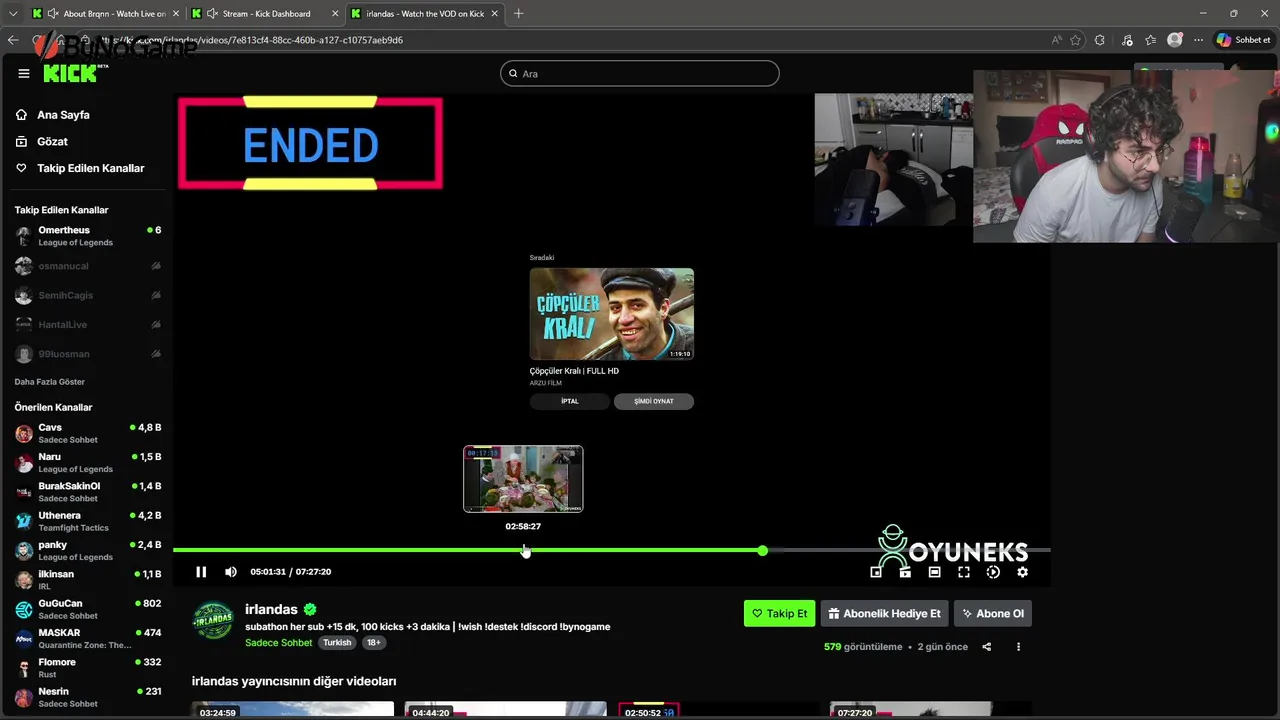This screenshot has width=1280, height=720.
Task: Open the hamburger sidebar menu
Action: 24,74
